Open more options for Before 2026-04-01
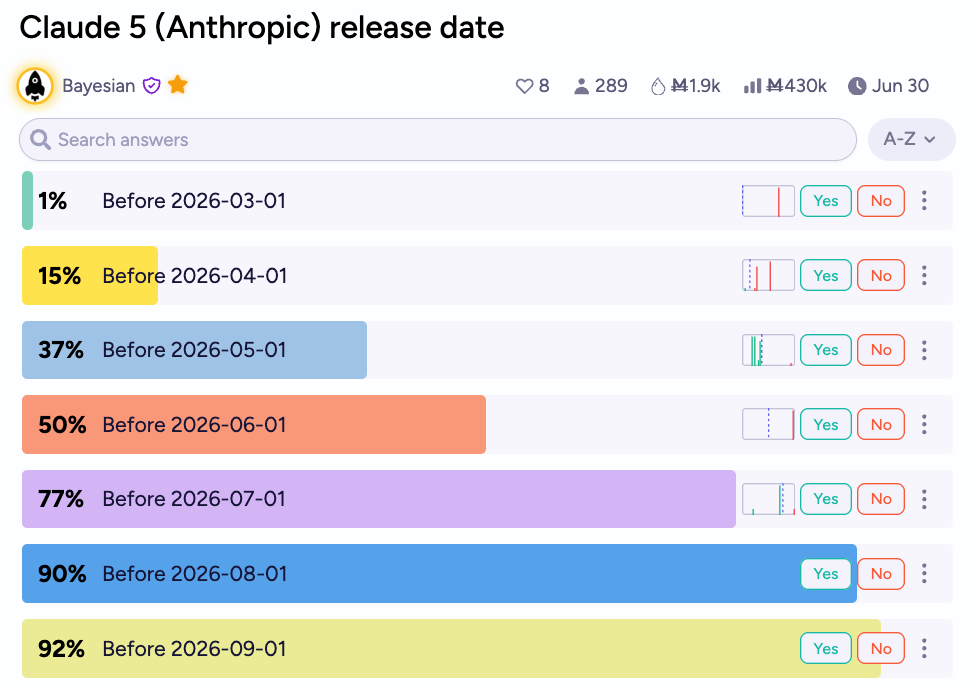Viewport: 978px width, 690px height. click(924, 275)
